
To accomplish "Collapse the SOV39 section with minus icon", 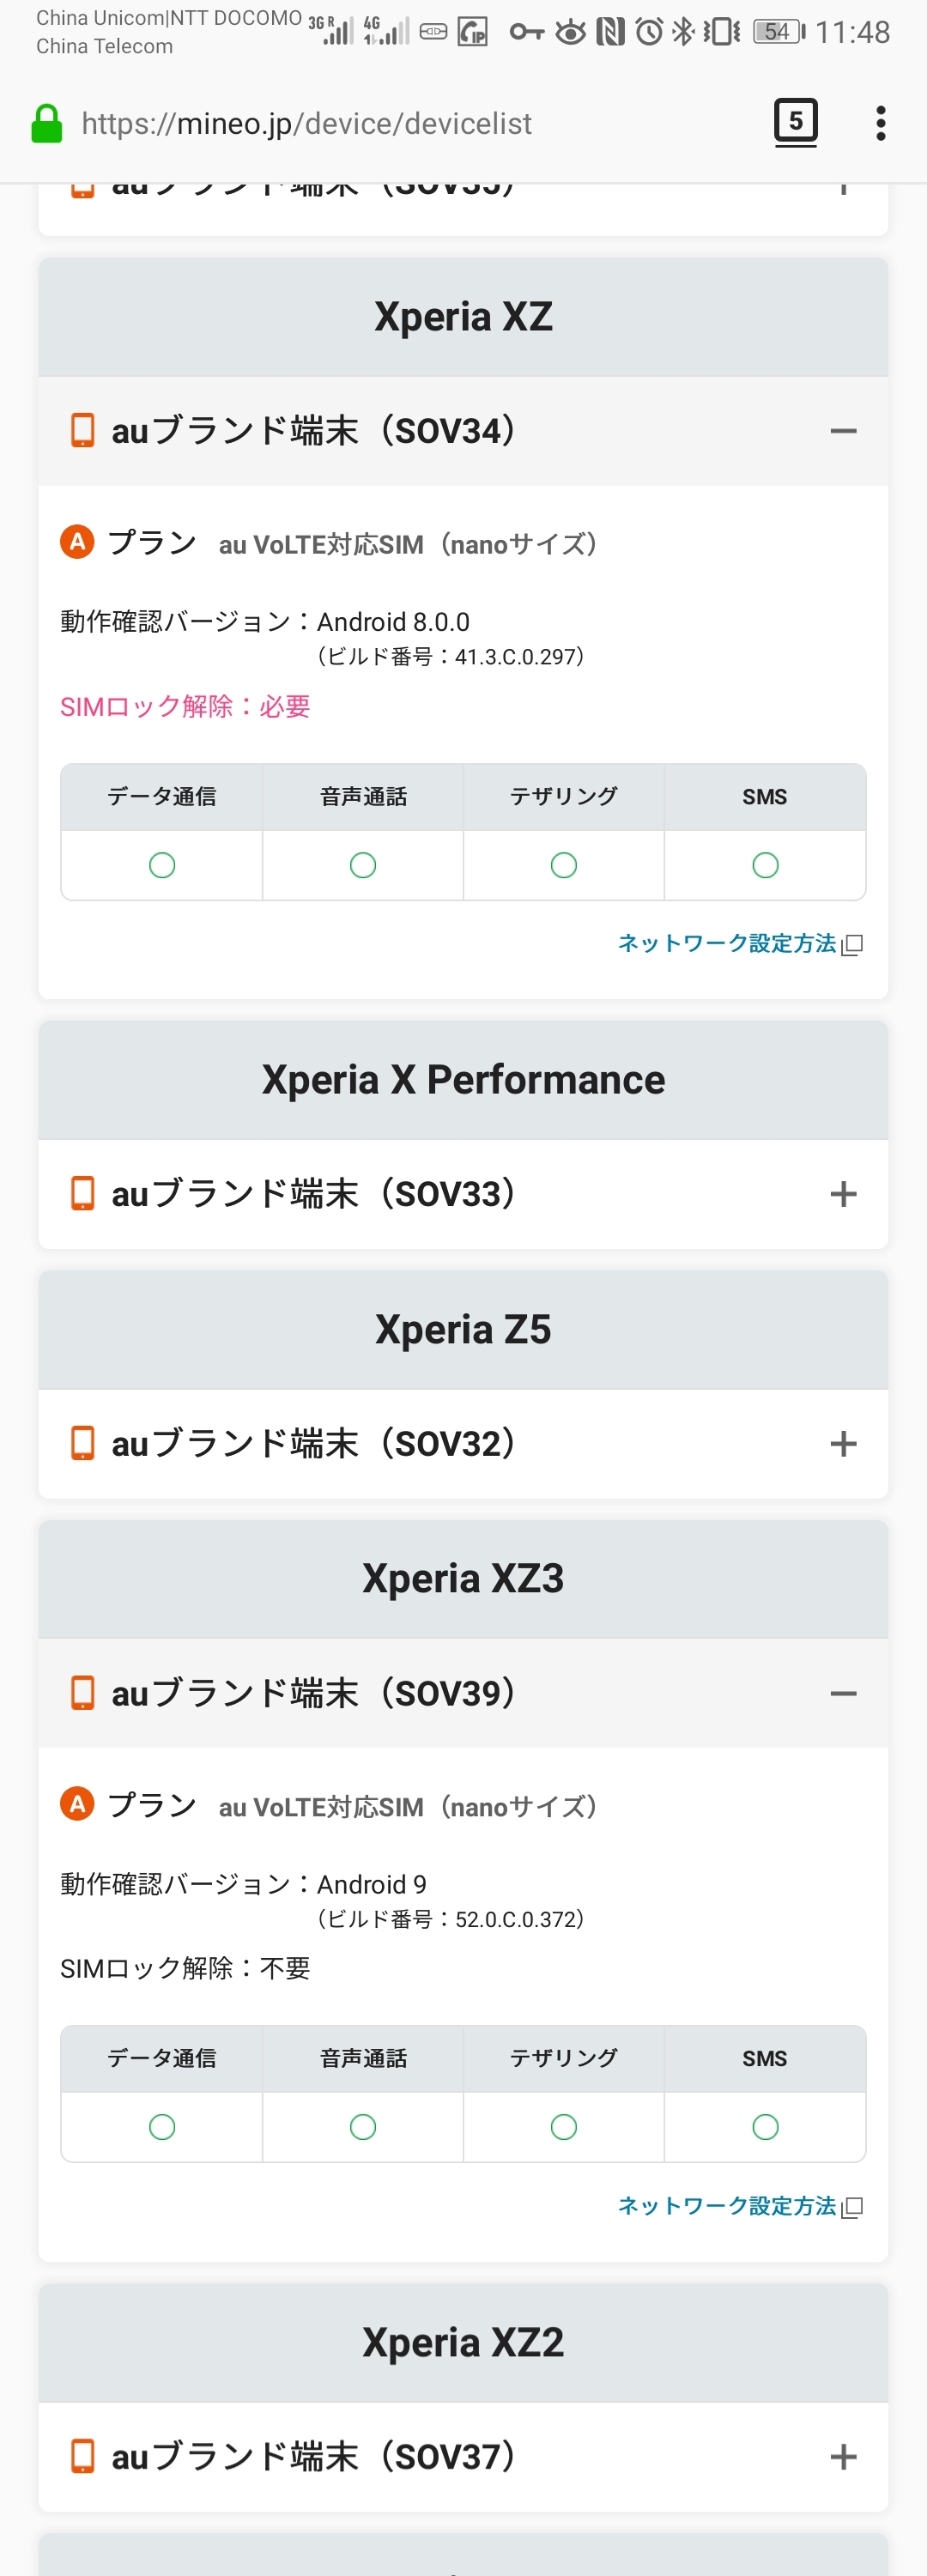I will click(x=843, y=1693).
